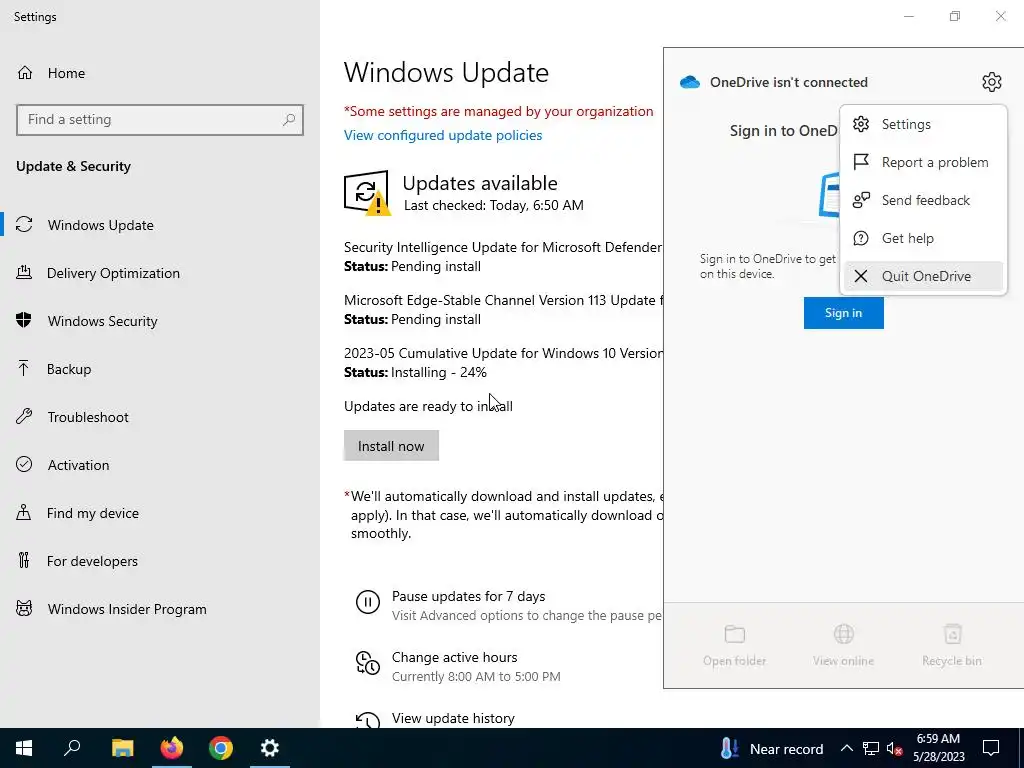Open taskbar Search magnifier
The width and height of the screenshot is (1024, 768).
(72, 748)
